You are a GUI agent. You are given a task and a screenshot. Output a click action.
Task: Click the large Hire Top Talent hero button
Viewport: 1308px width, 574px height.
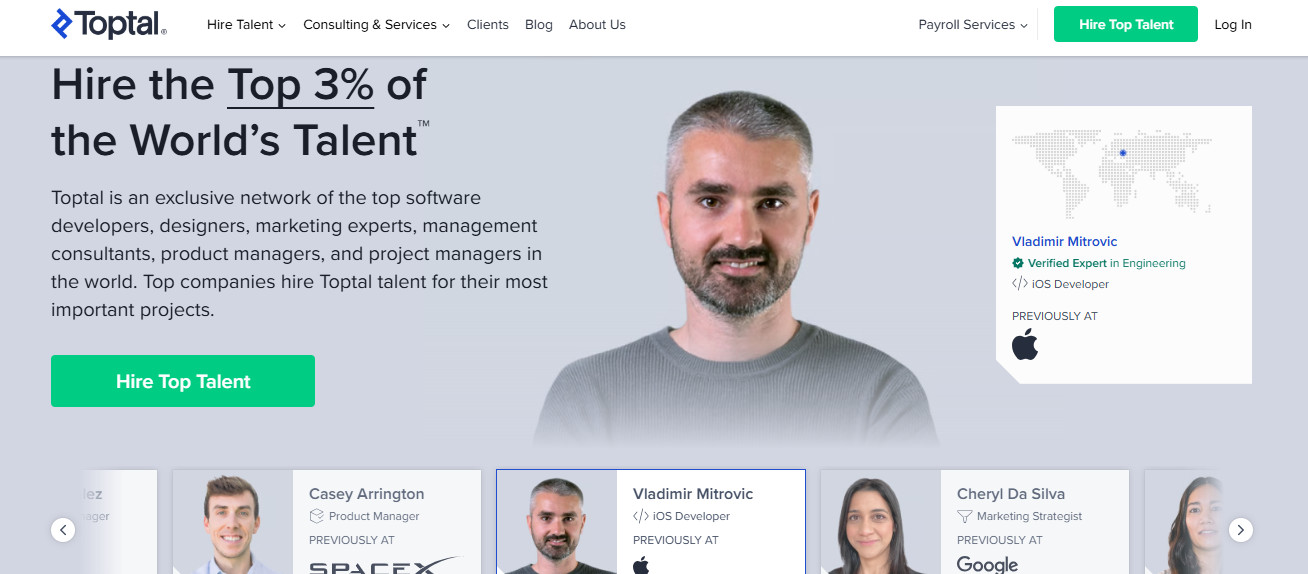(x=183, y=381)
